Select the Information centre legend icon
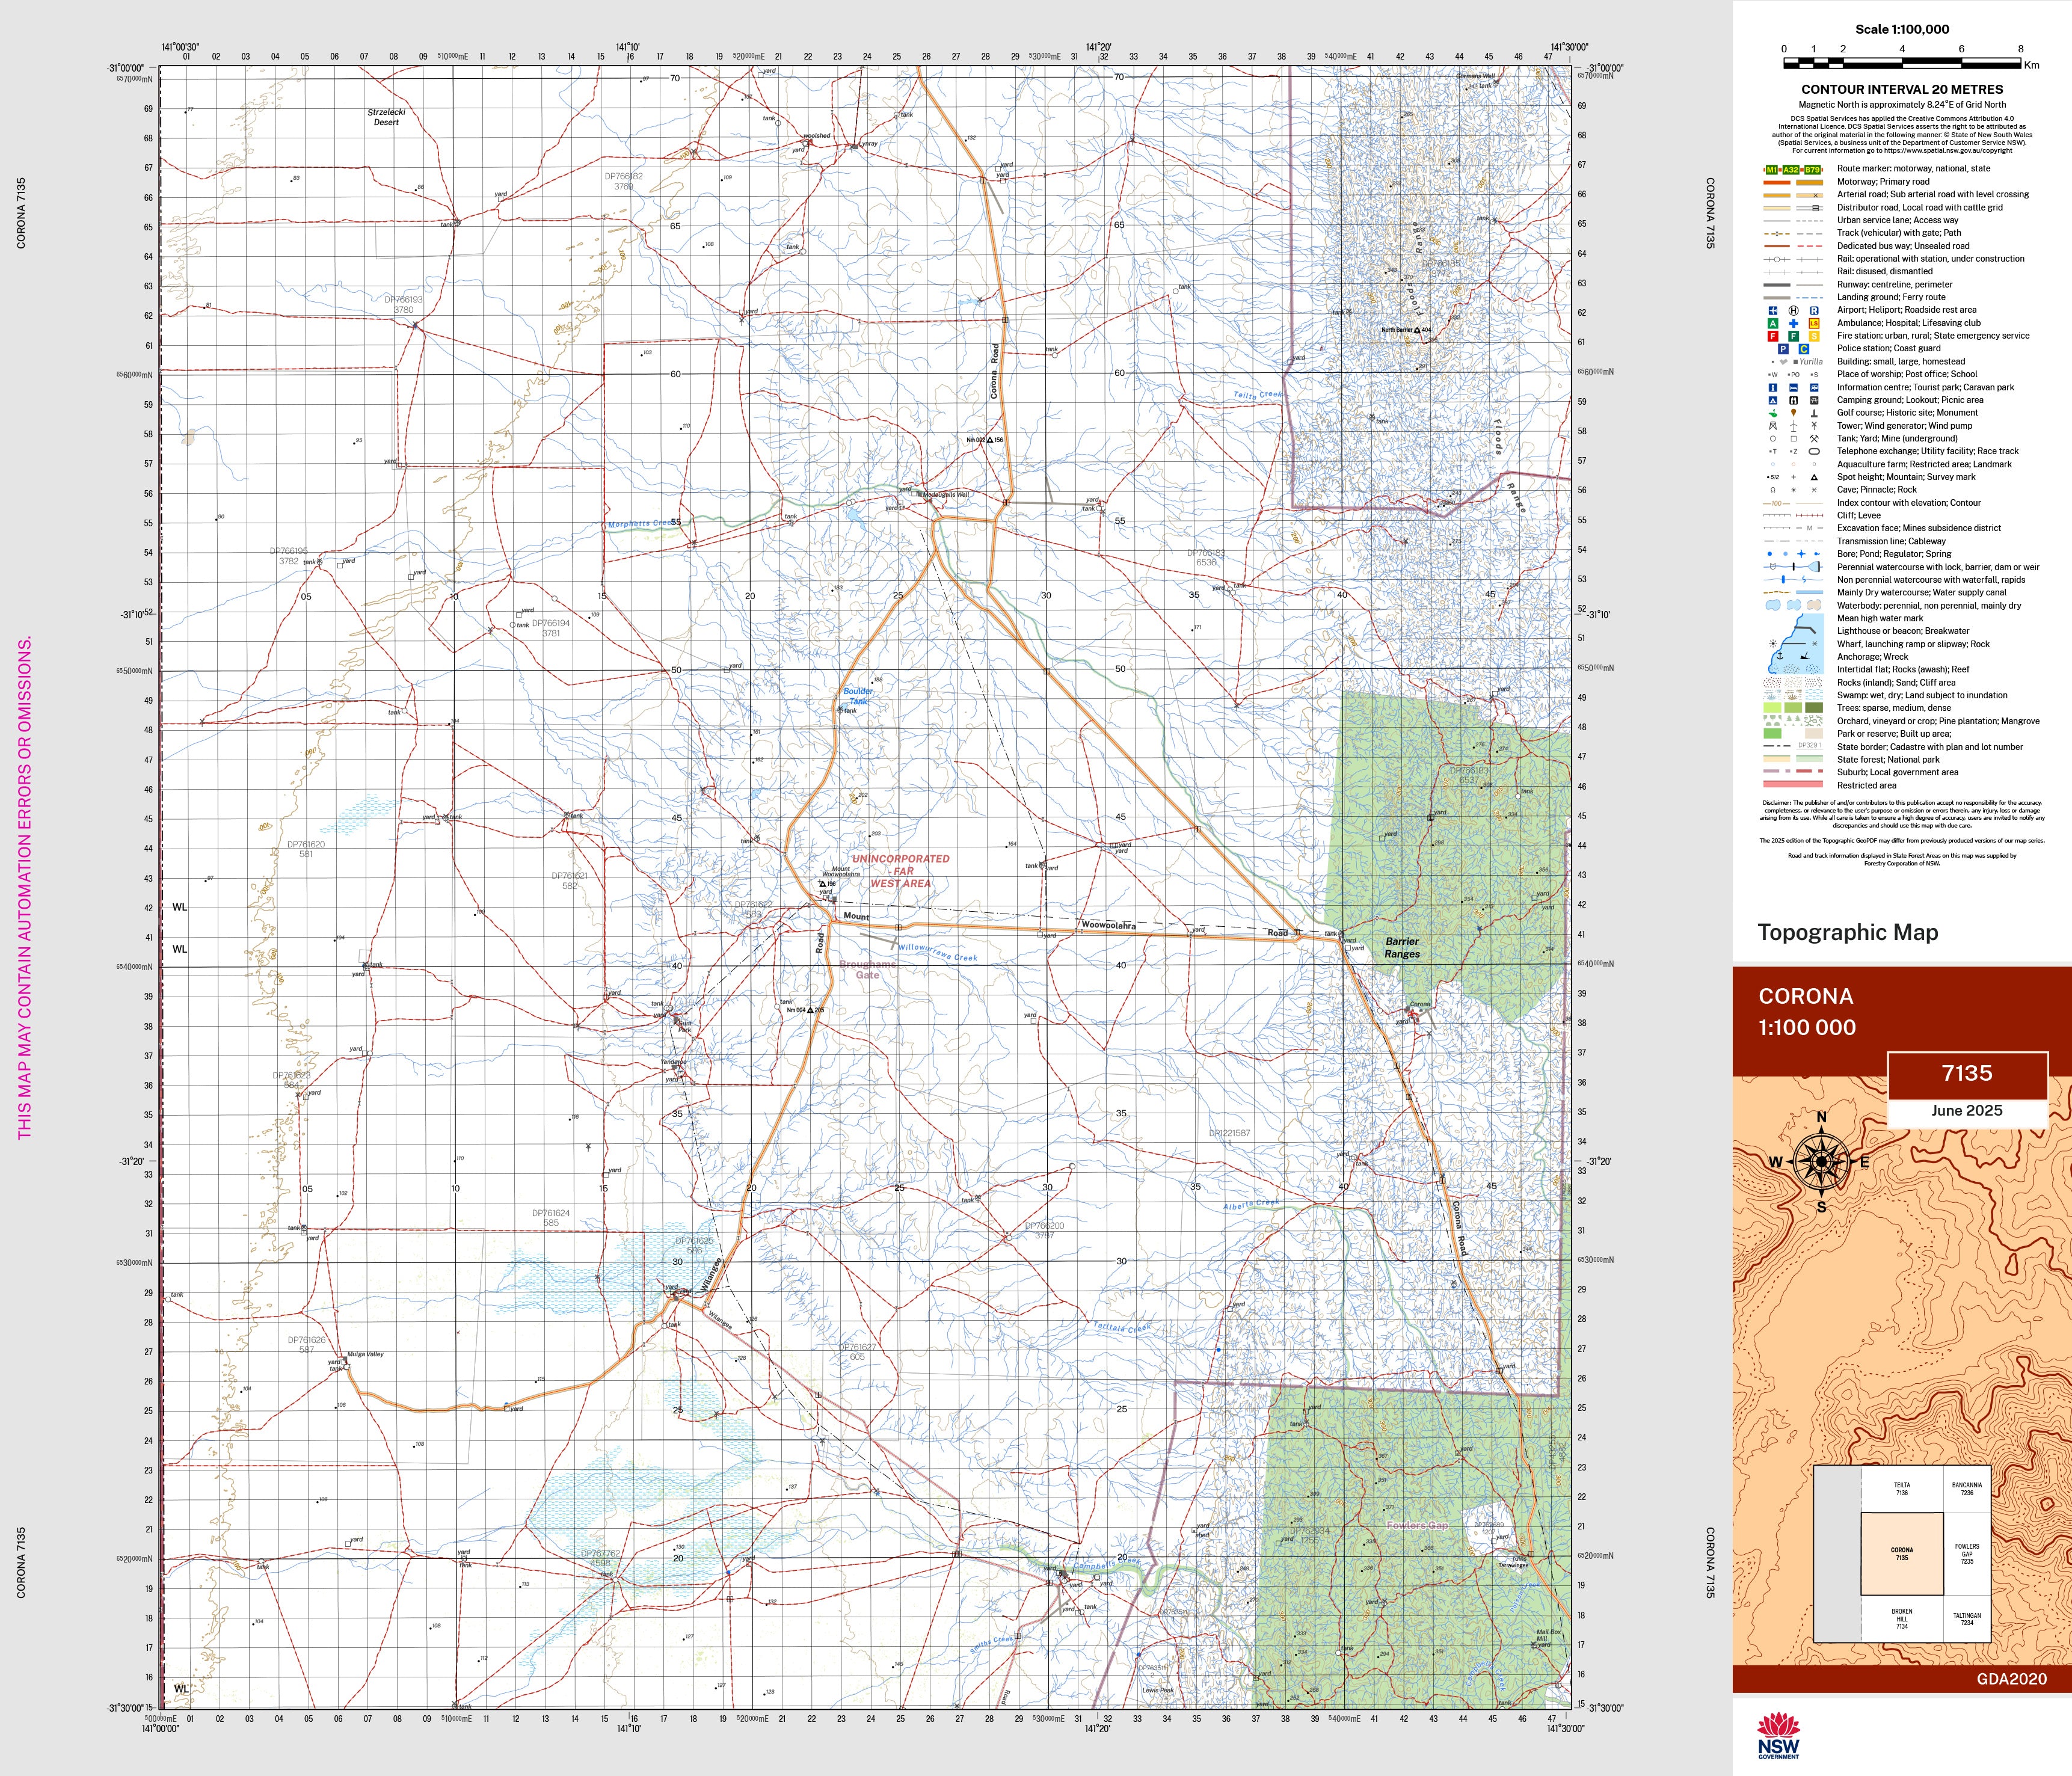Image resolution: width=2072 pixels, height=1776 pixels. coord(1773,388)
